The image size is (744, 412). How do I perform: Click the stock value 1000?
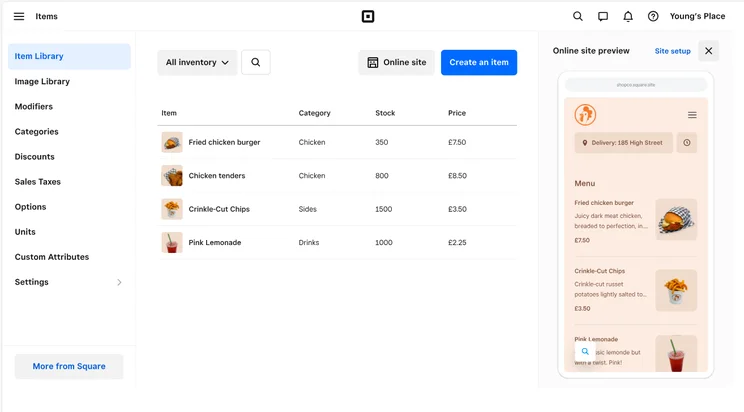pyautogui.click(x=384, y=243)
